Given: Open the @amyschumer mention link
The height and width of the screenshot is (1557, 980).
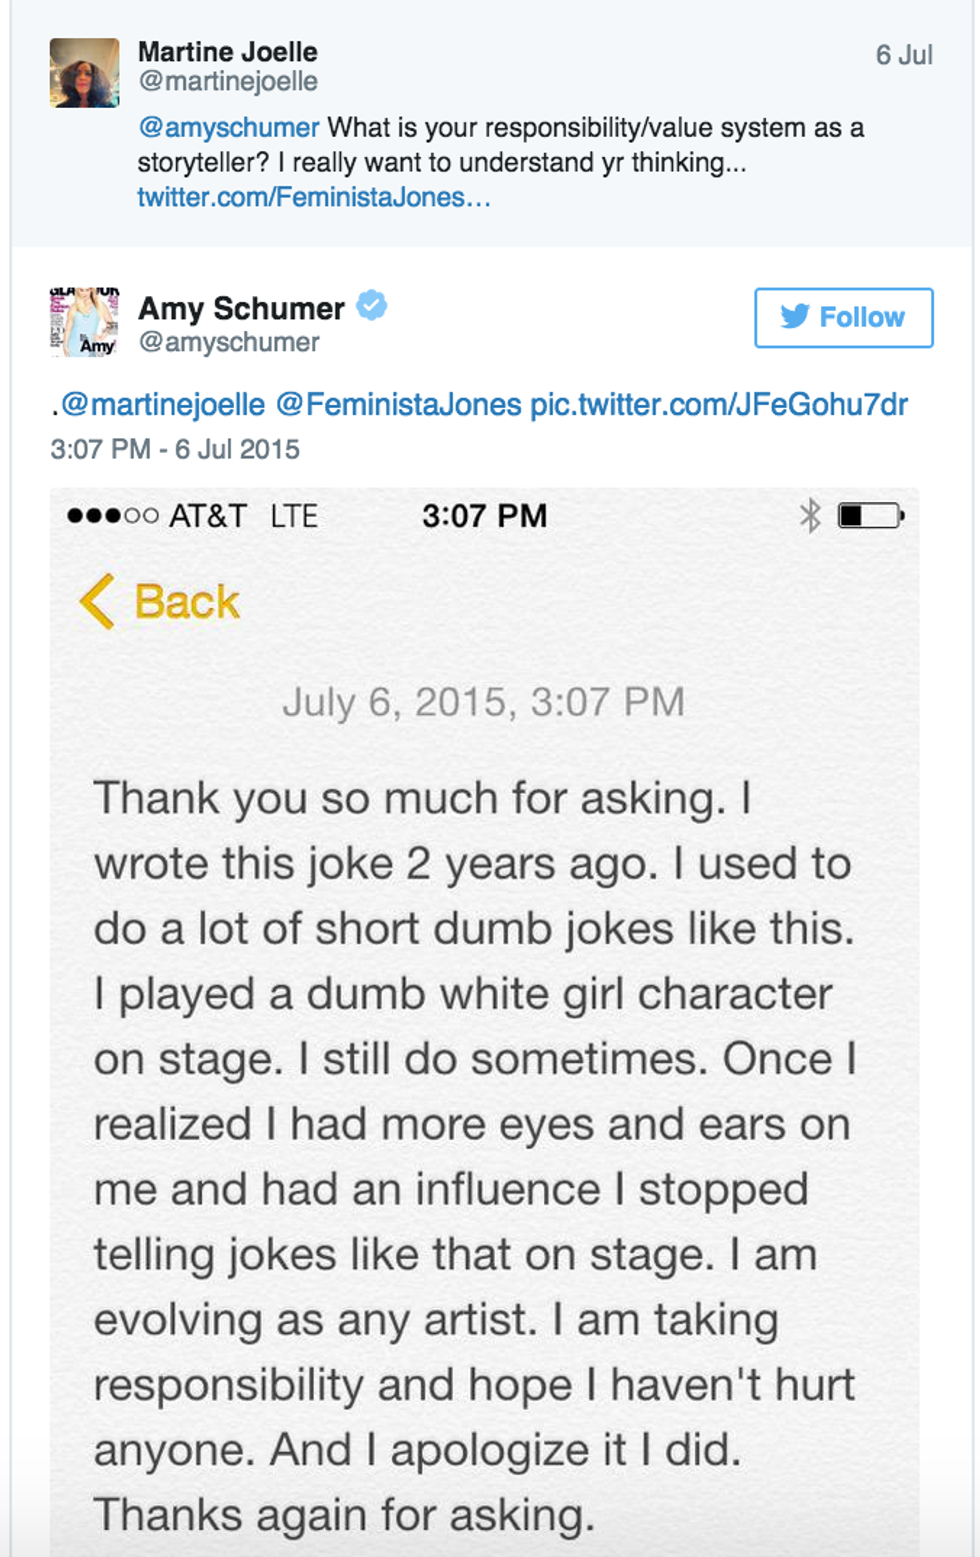Looking at the screenshot, I should point(229,128).
